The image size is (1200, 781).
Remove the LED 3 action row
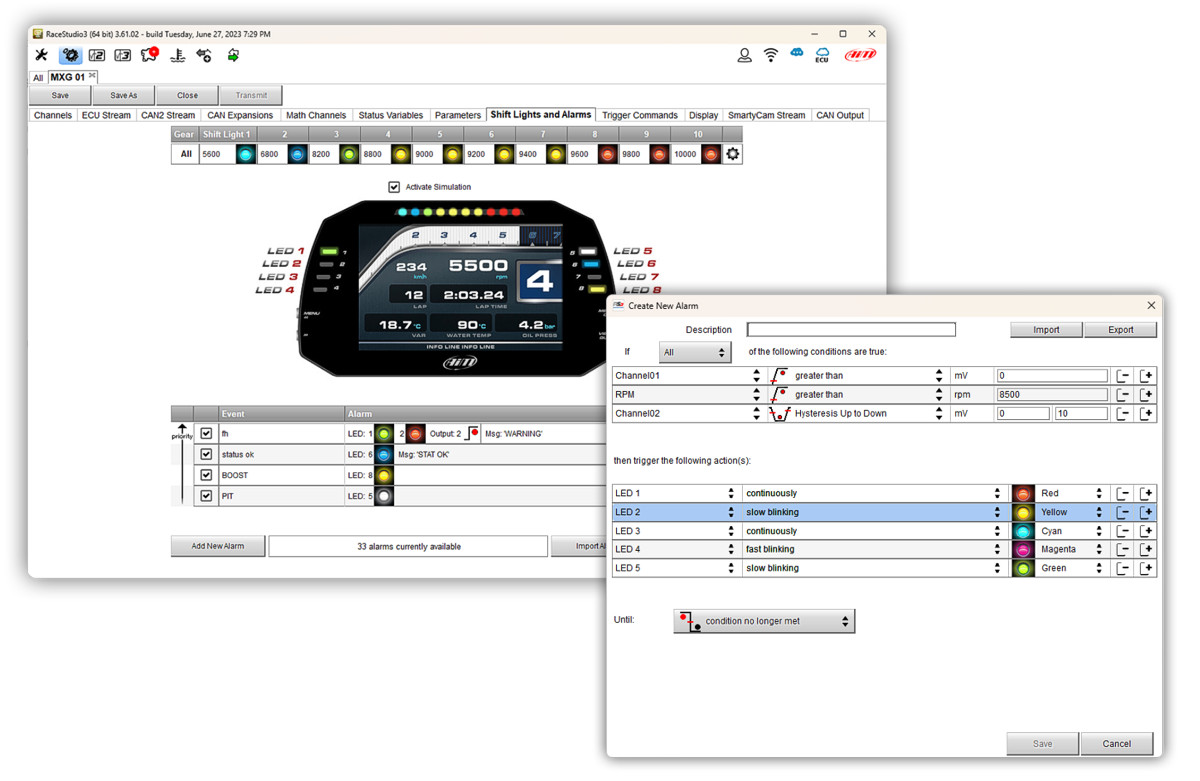point(1123,531)
